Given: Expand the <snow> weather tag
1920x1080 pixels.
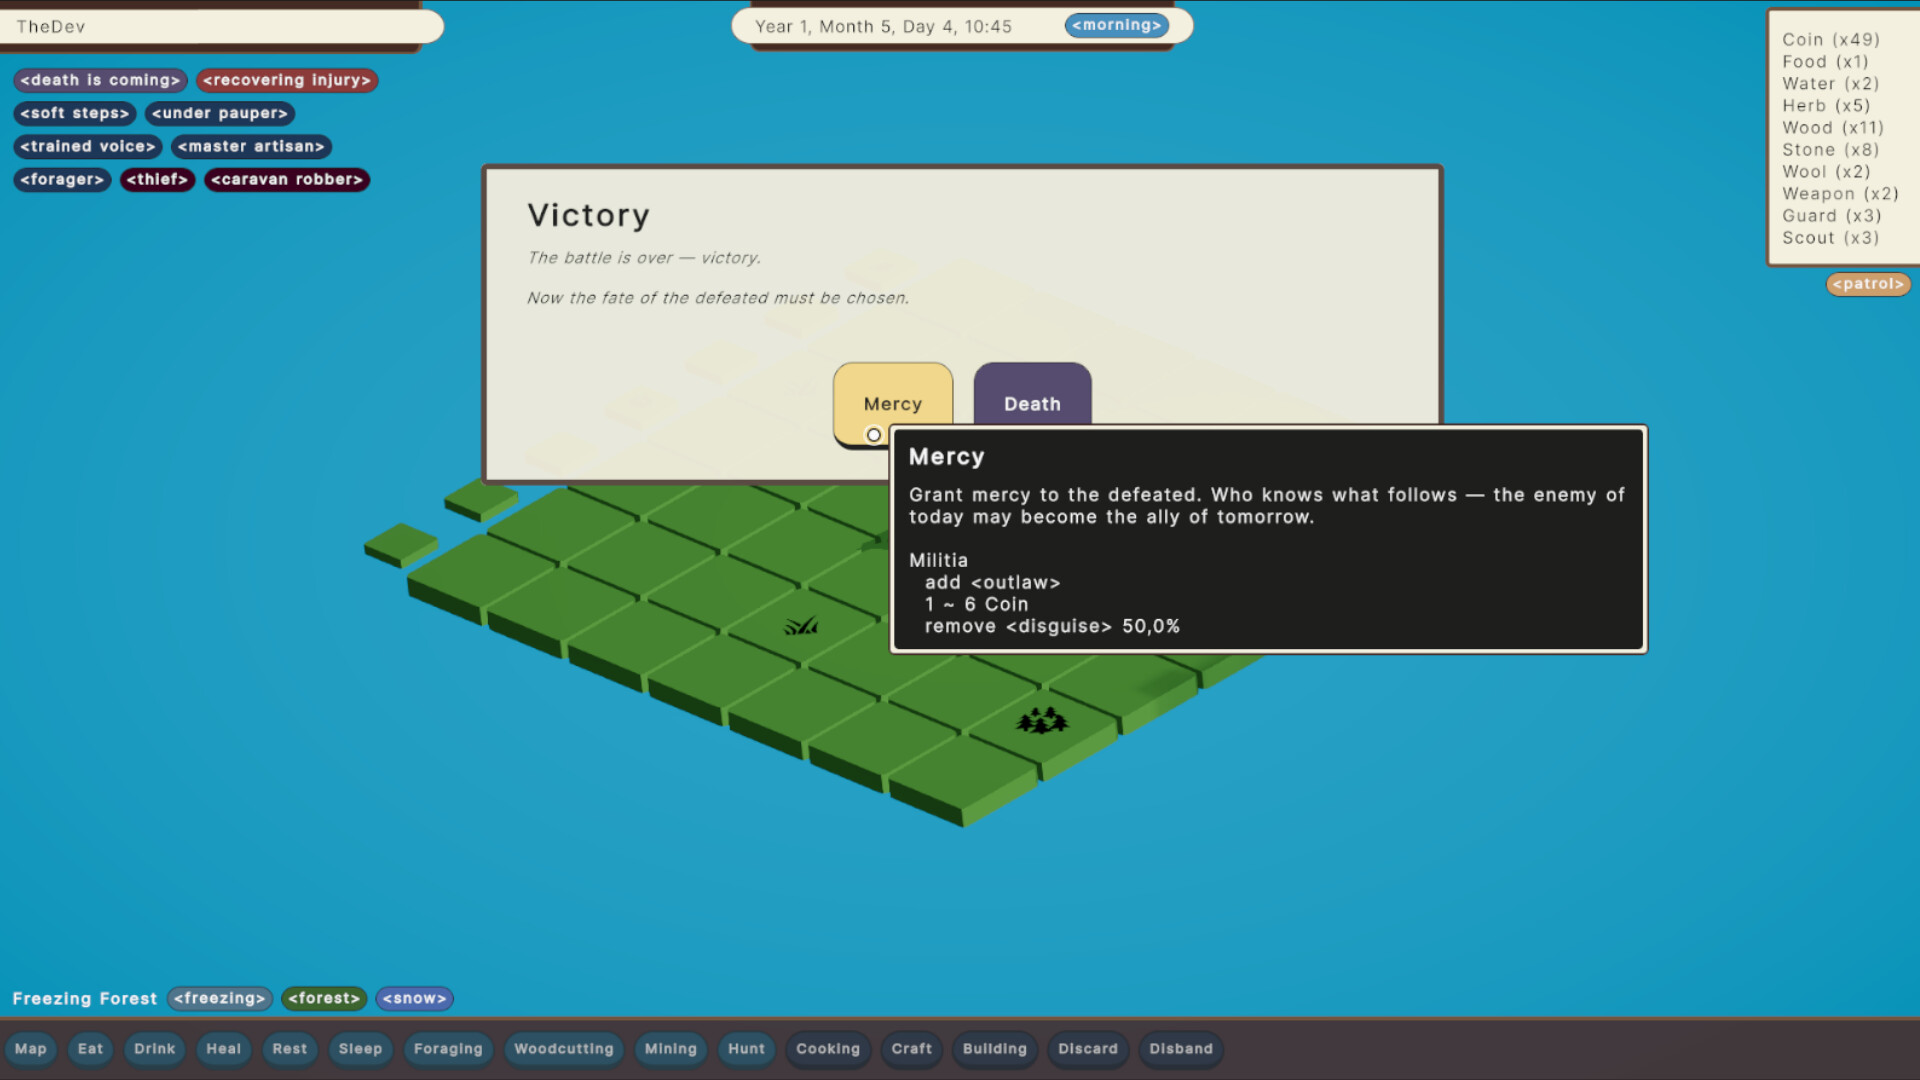Looking at the screenshot, I should [x=413, y=998].
